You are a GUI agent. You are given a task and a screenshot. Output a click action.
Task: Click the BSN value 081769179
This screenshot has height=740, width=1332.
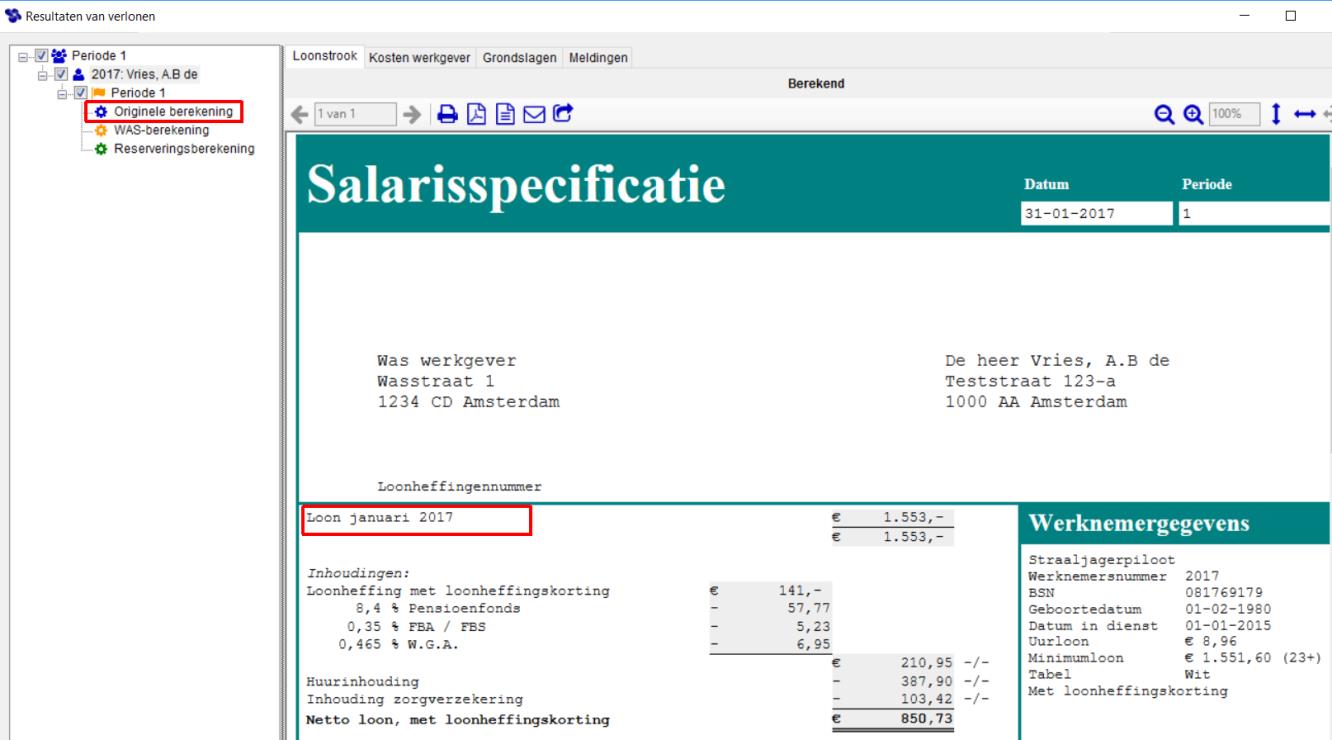(1224, 593)
